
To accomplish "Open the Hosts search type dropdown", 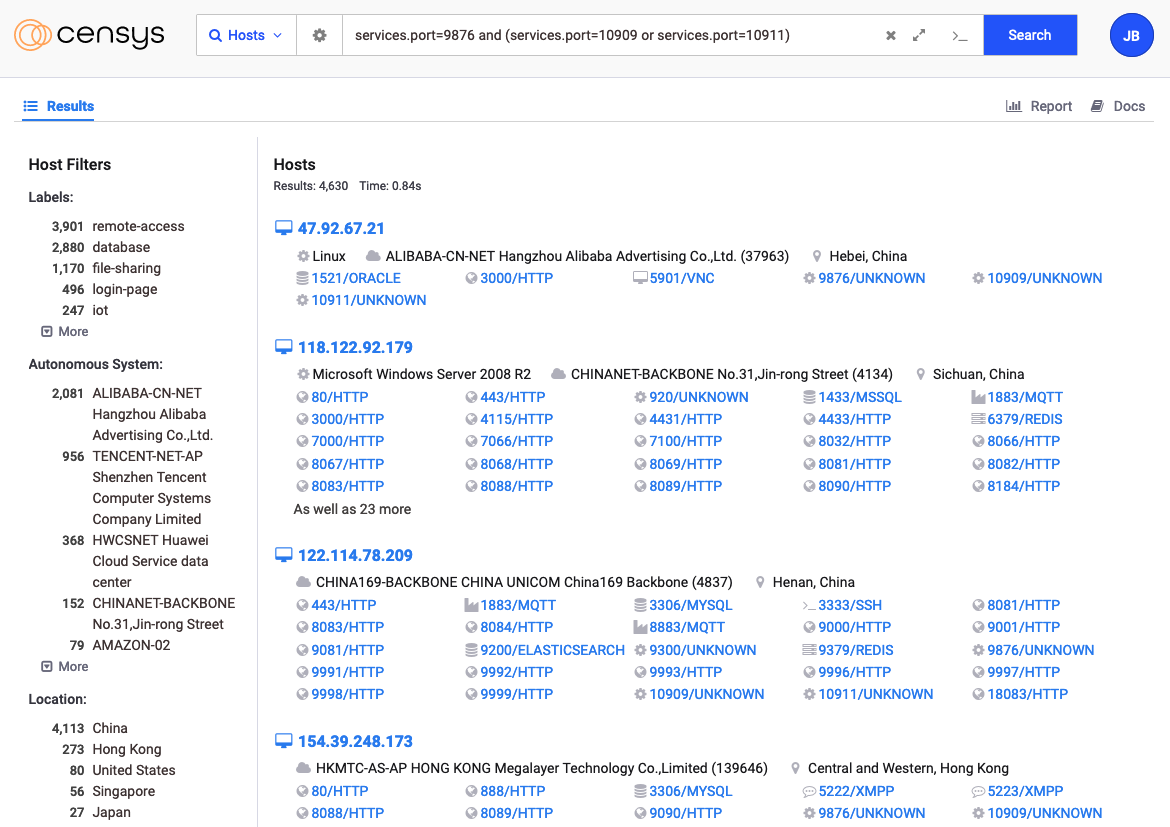I will click(x=246, y=35).
